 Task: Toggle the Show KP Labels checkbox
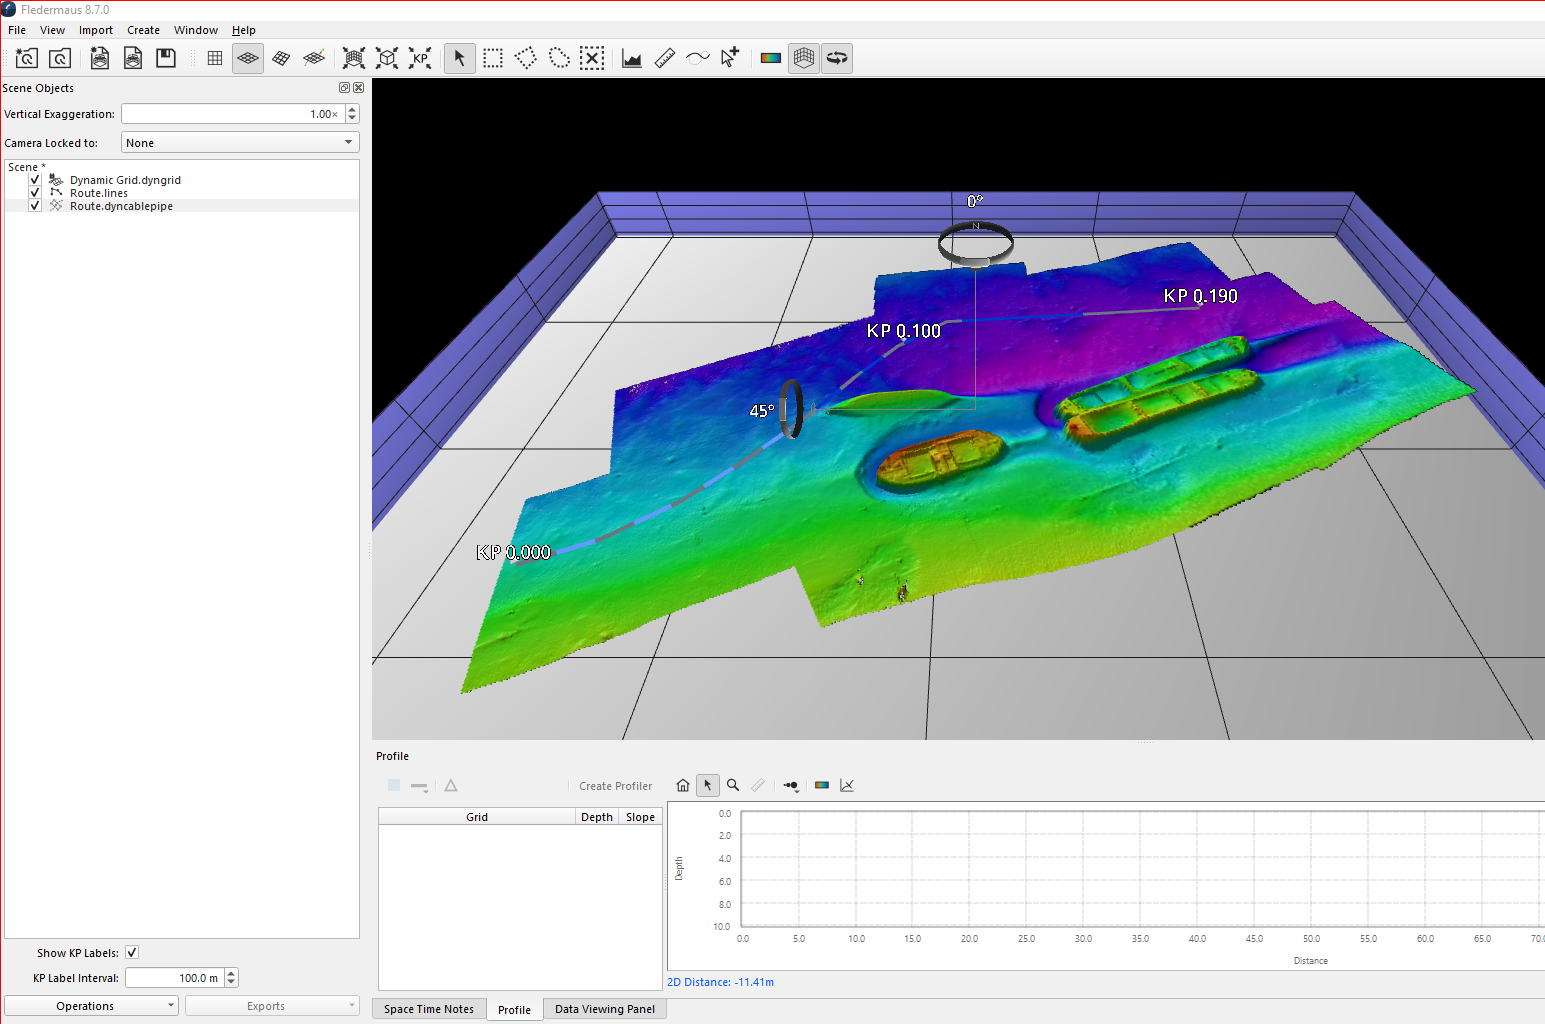132,953
